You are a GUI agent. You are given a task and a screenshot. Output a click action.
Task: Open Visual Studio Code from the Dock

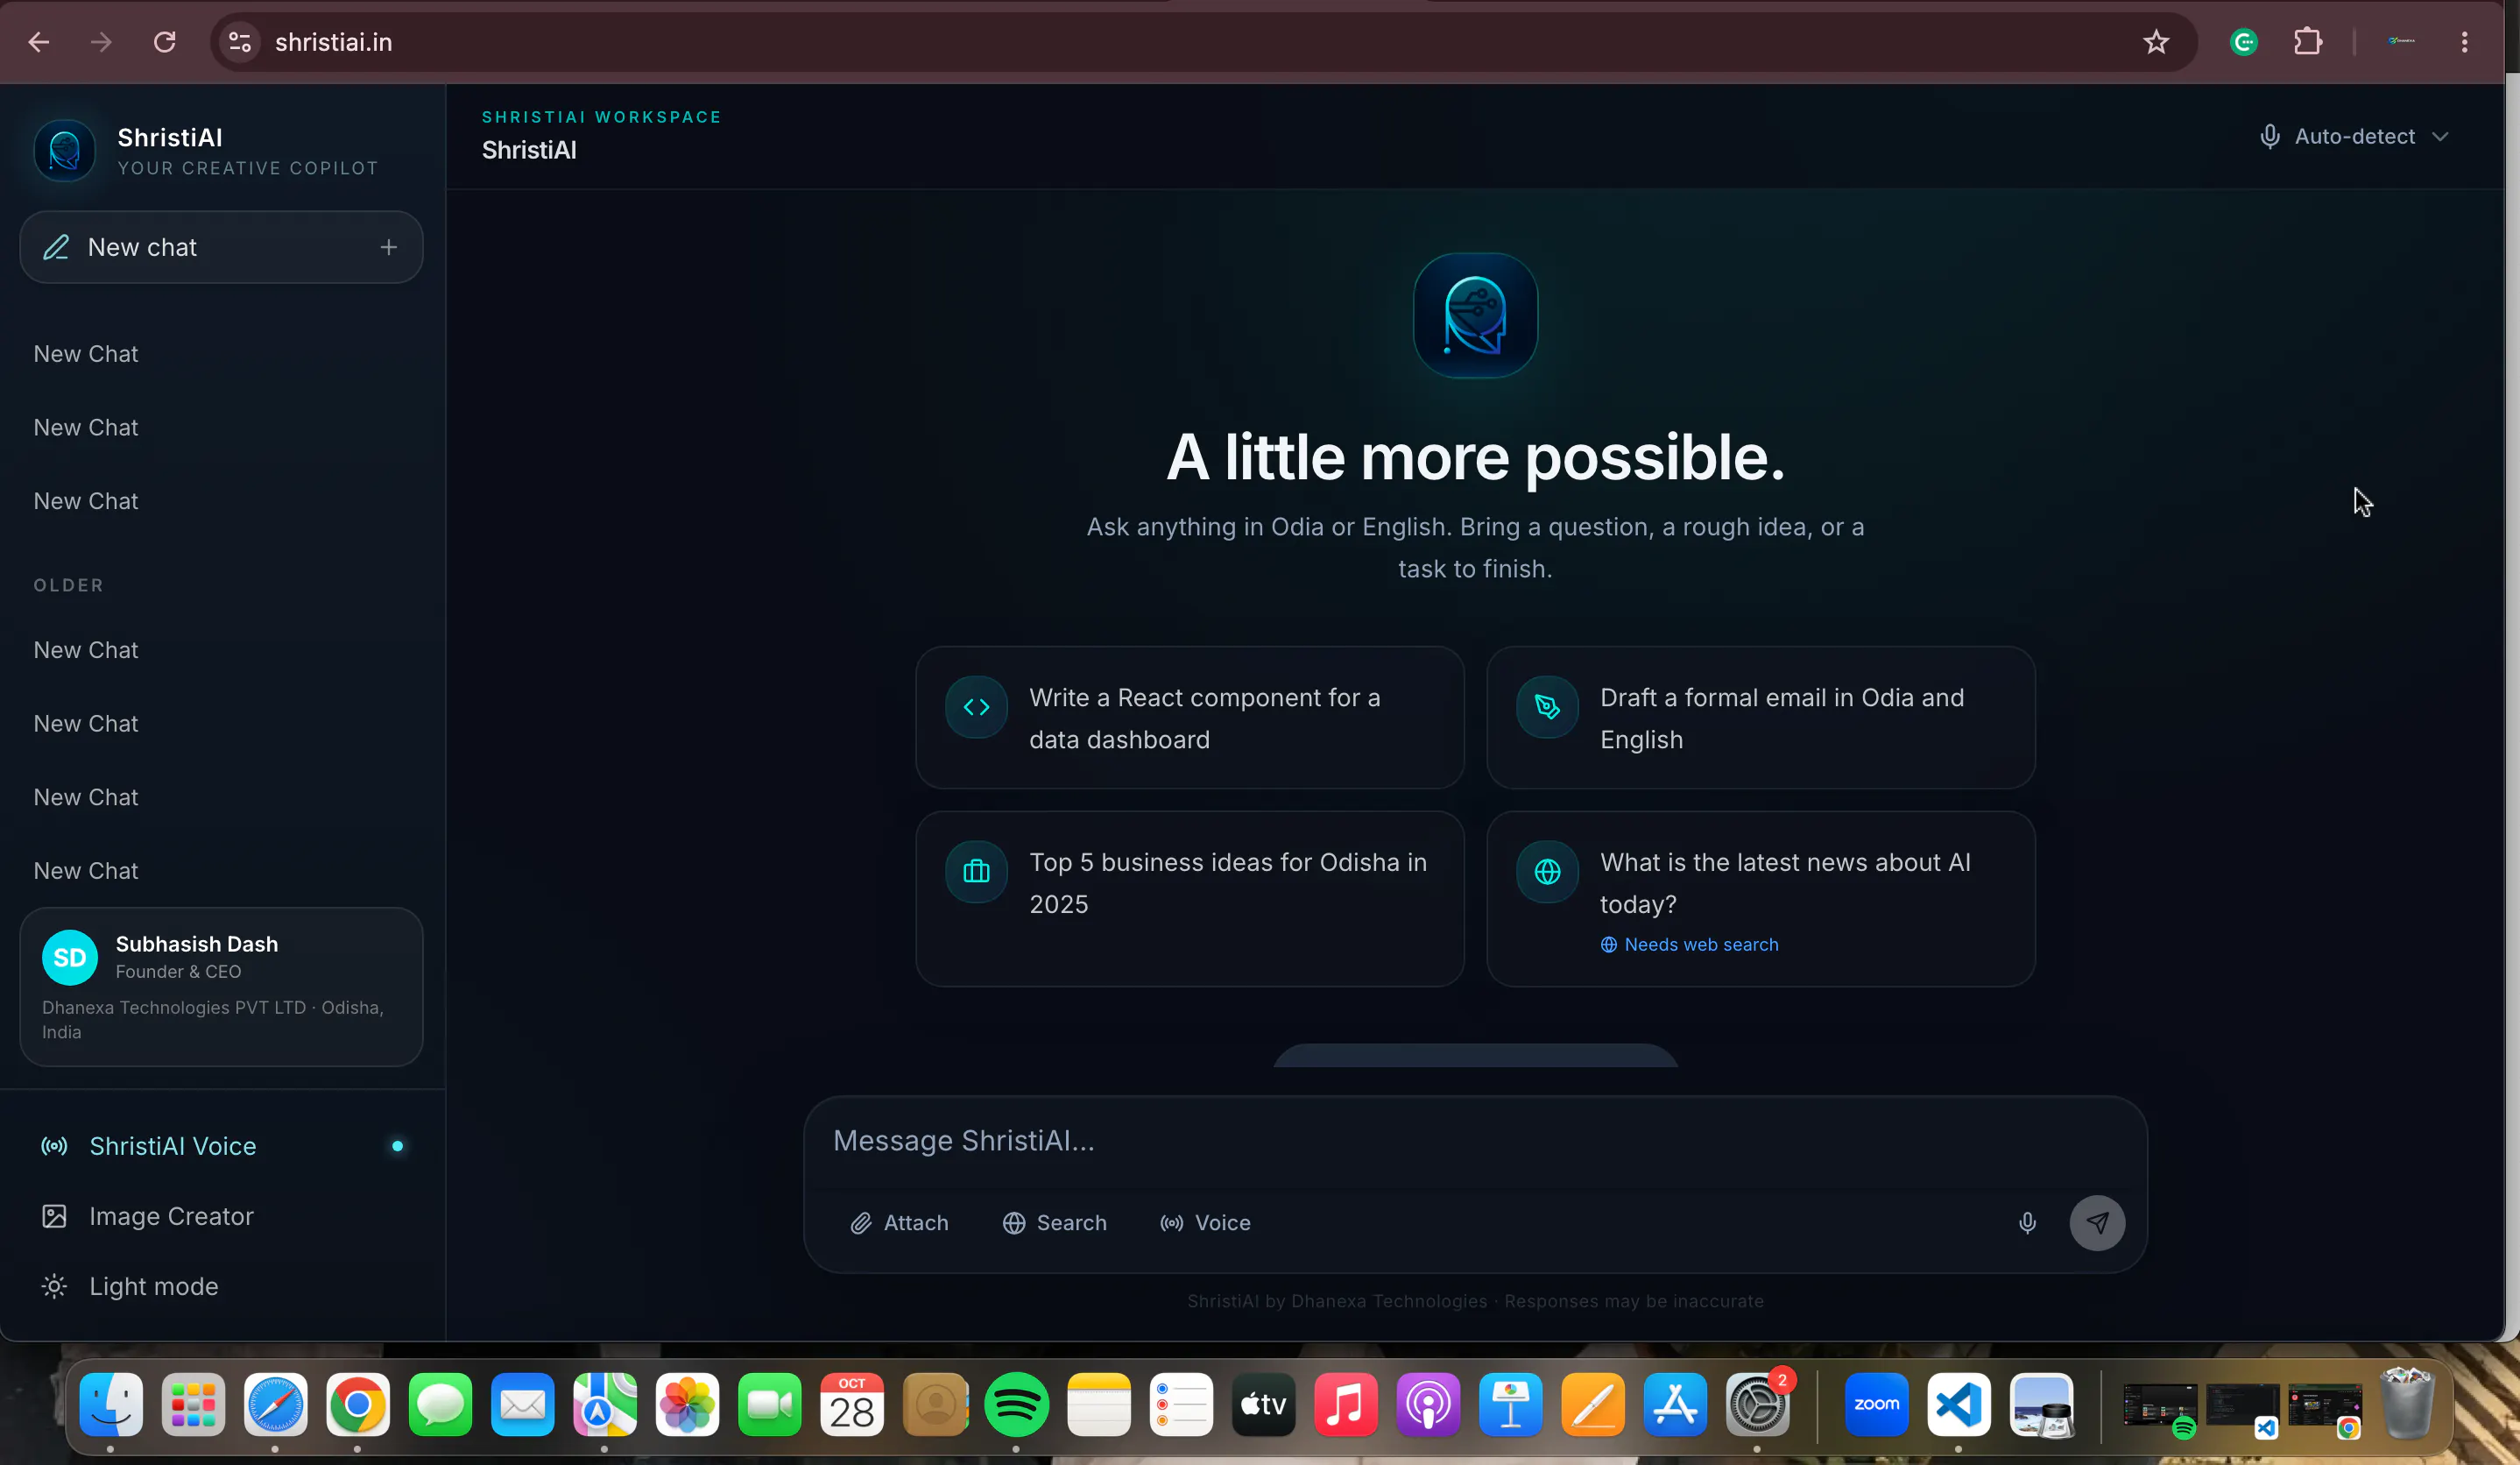1958,1404
